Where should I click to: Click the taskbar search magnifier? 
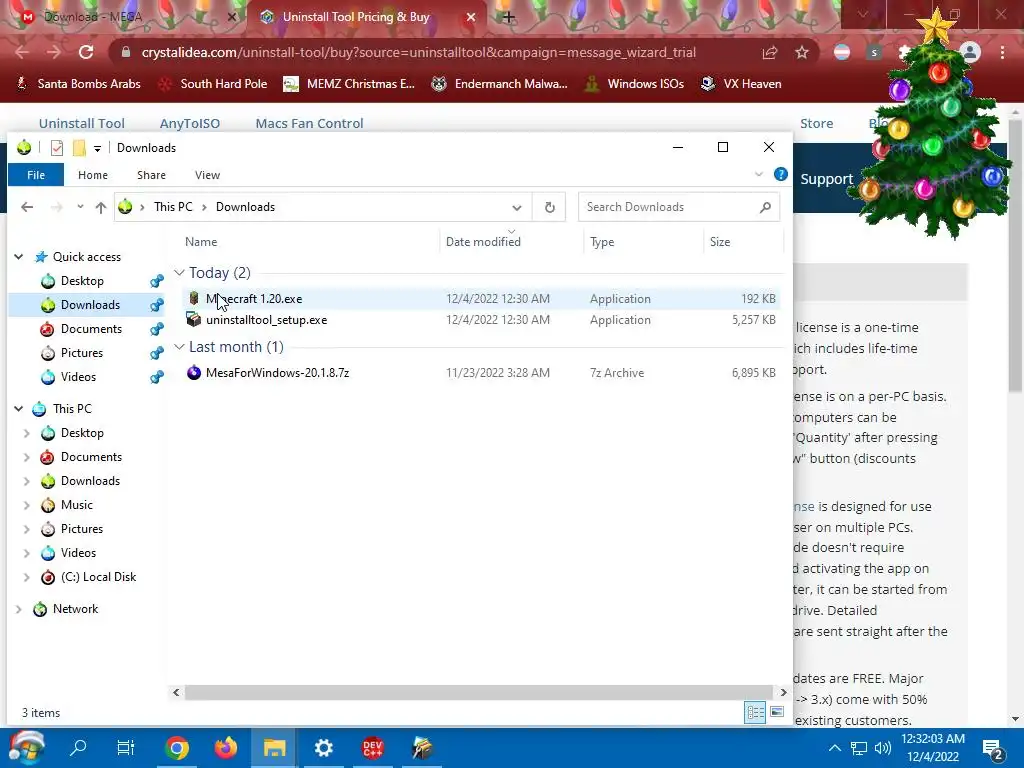point(78,747)
